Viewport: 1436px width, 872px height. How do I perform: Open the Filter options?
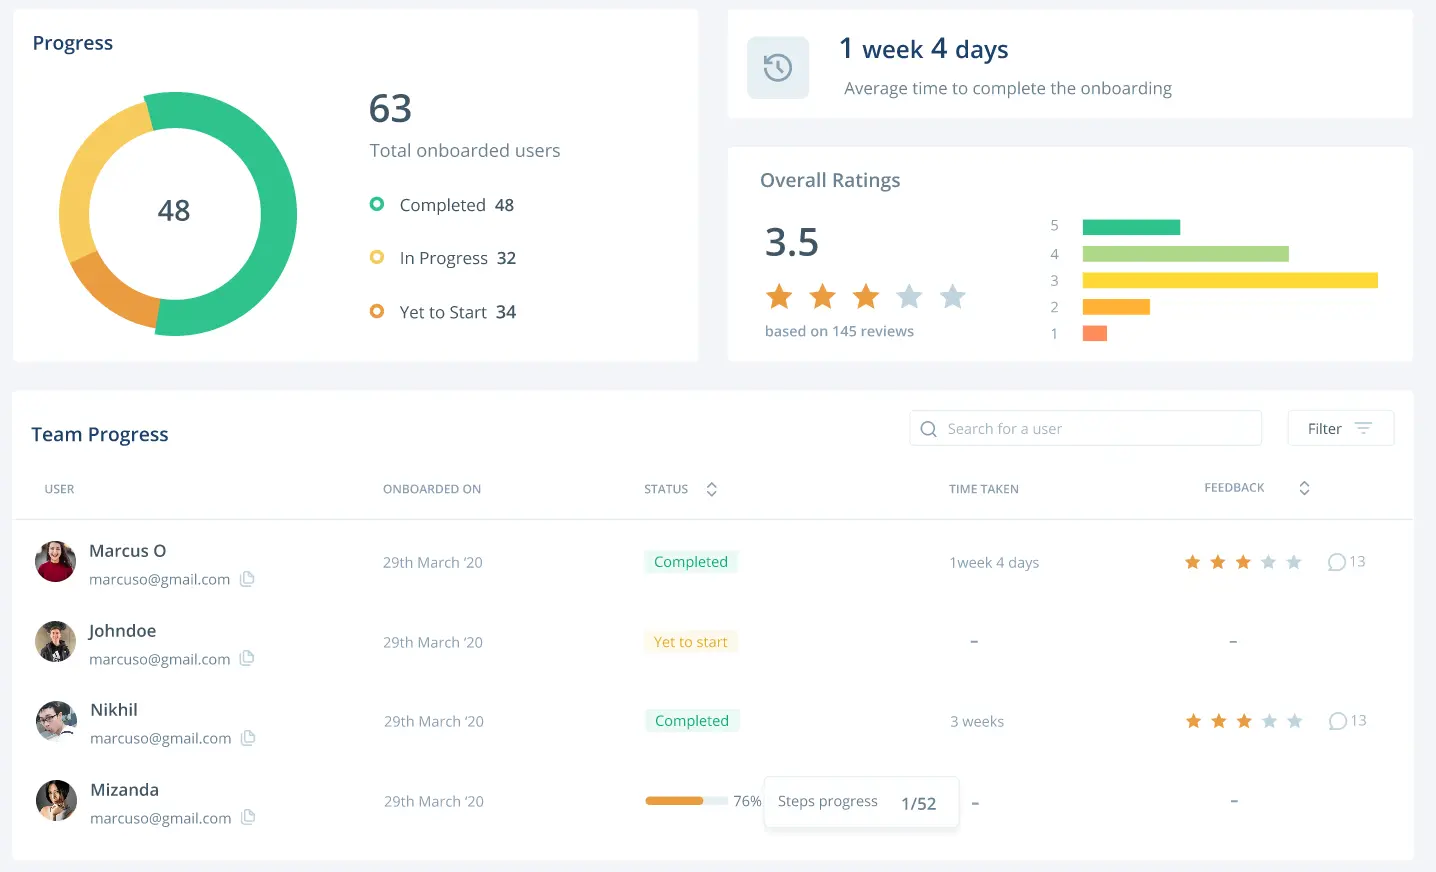pyautogui.click(x=1340, y=428)
